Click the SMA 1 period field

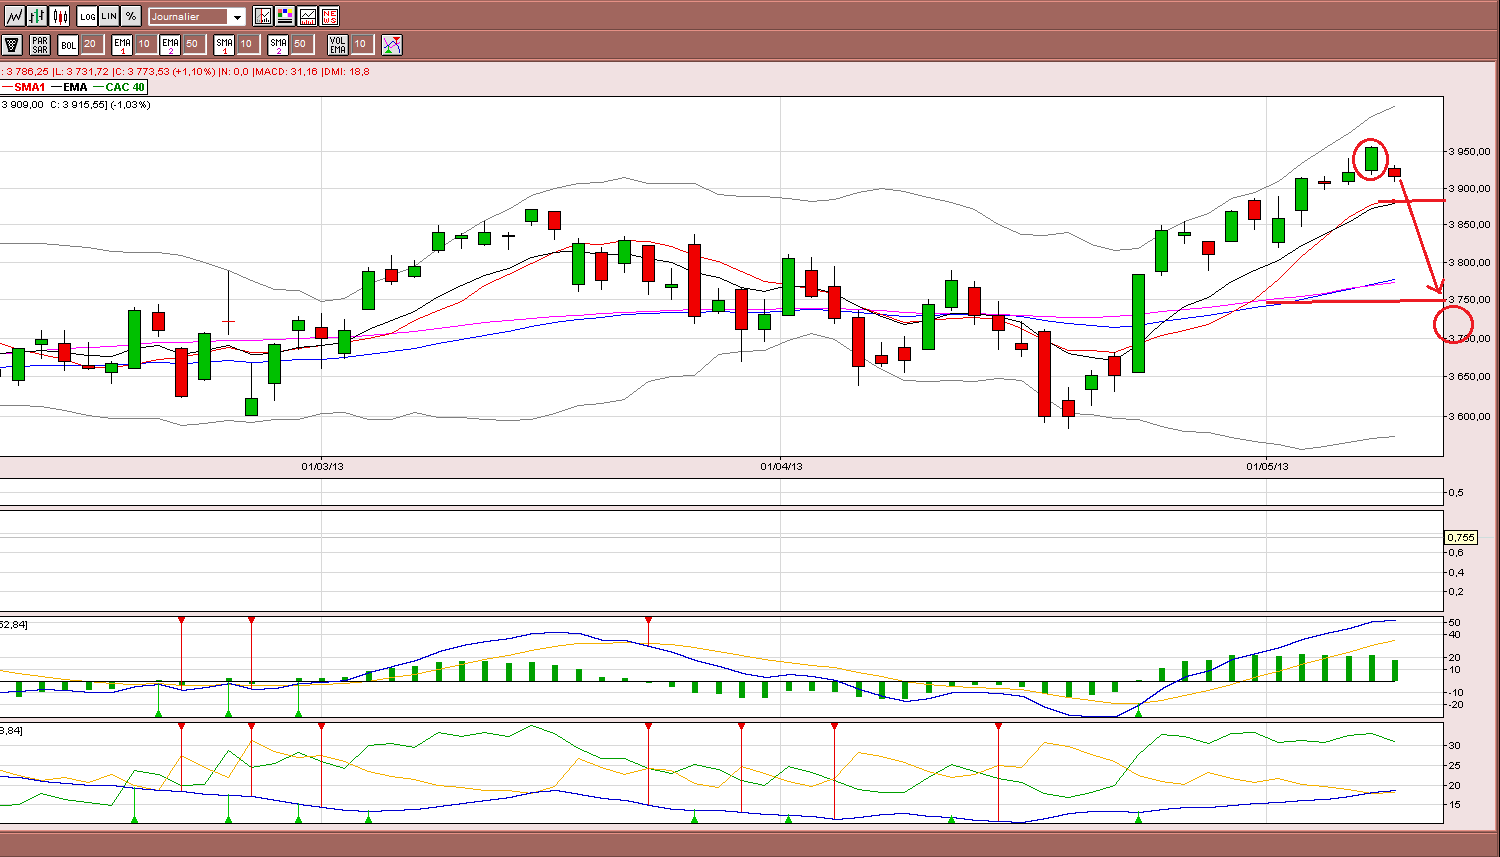click(247, 44)
